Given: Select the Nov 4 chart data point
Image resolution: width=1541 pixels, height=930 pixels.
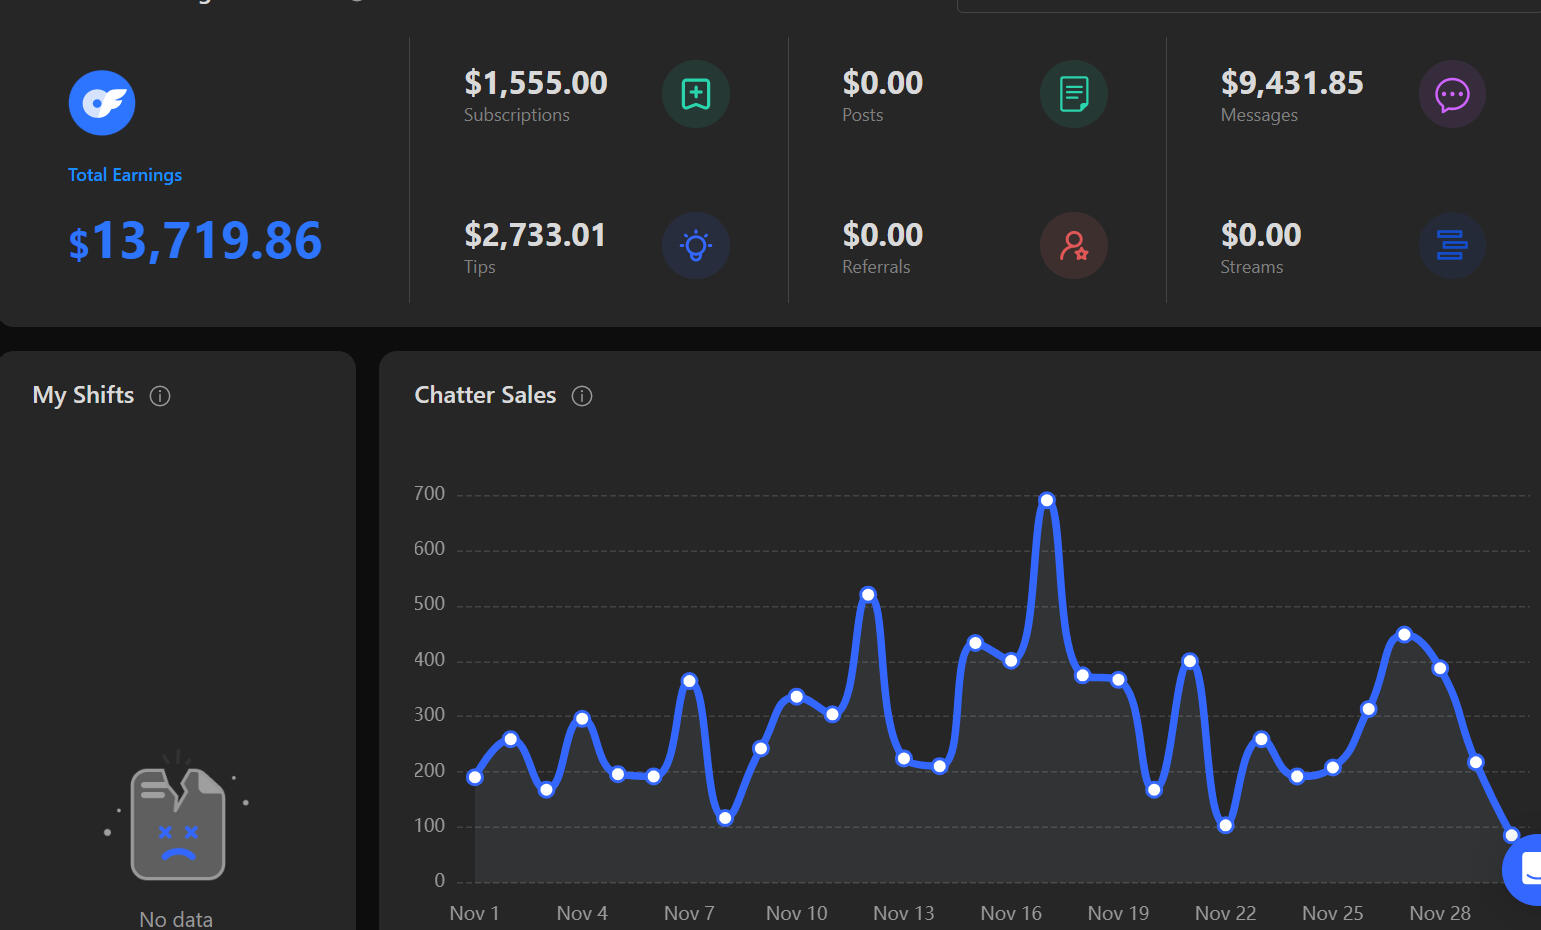Looking at the screenshot, I should [582, 719].
